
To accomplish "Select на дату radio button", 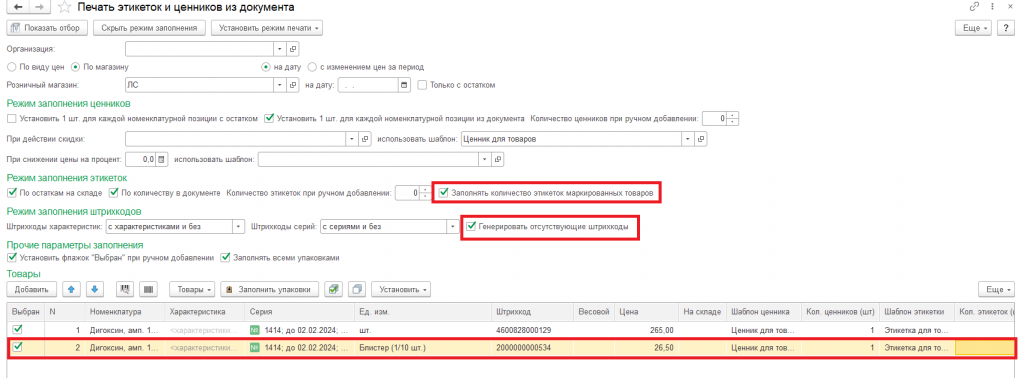I will click(266, 67).
